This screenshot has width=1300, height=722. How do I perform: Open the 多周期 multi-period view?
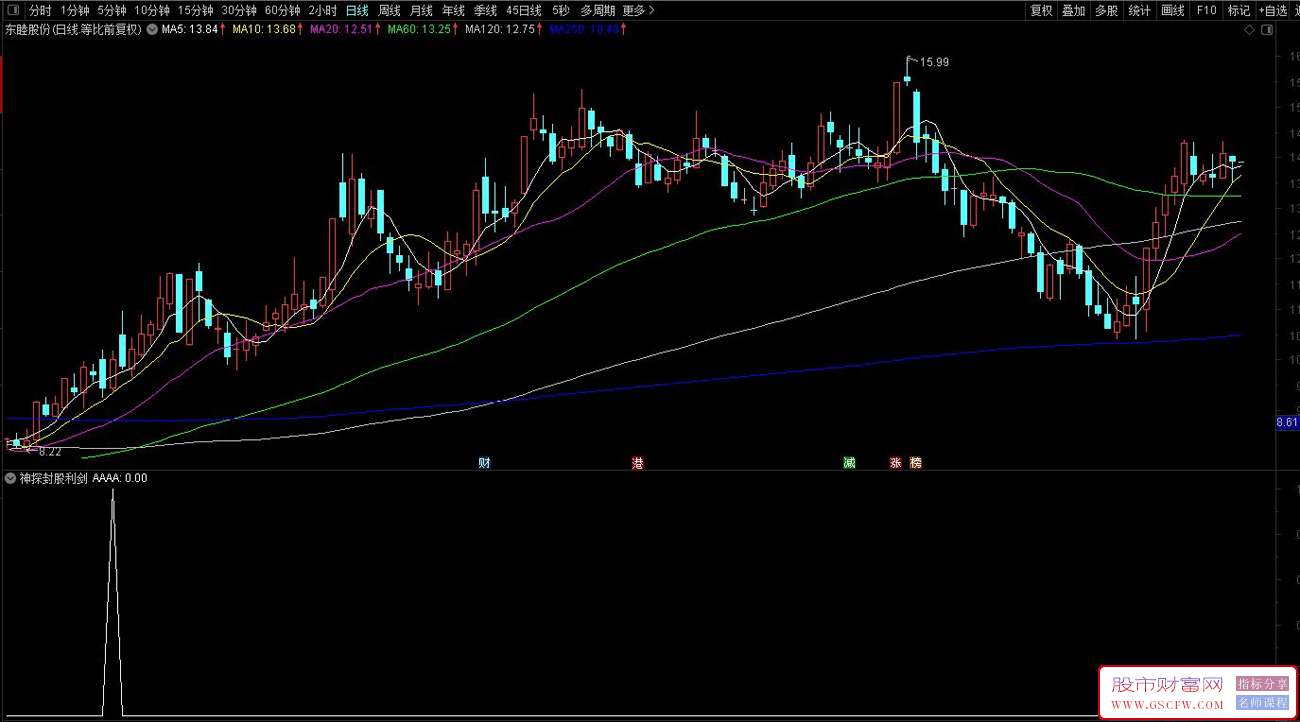(x=597, y=10)
